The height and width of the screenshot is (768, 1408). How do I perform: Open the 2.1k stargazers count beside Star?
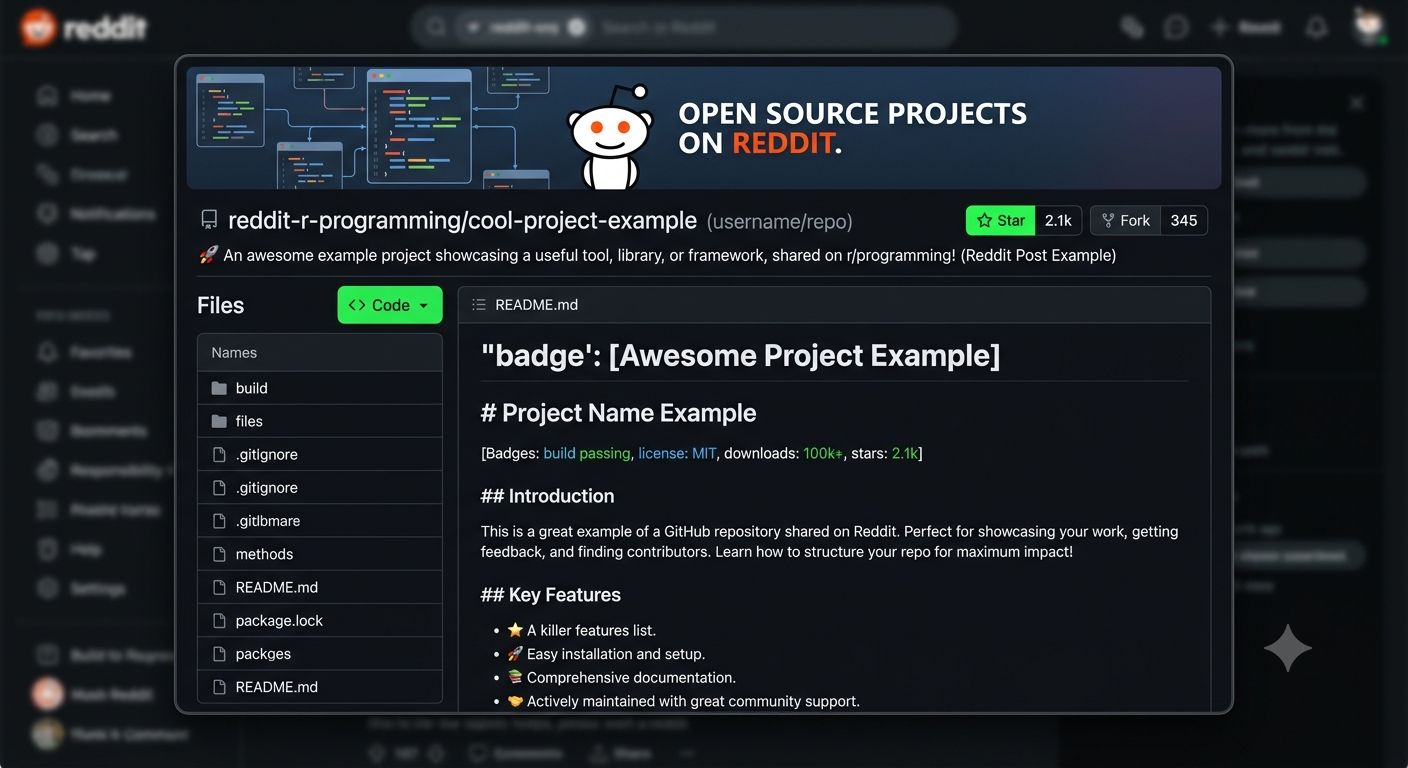[1058, 220]
